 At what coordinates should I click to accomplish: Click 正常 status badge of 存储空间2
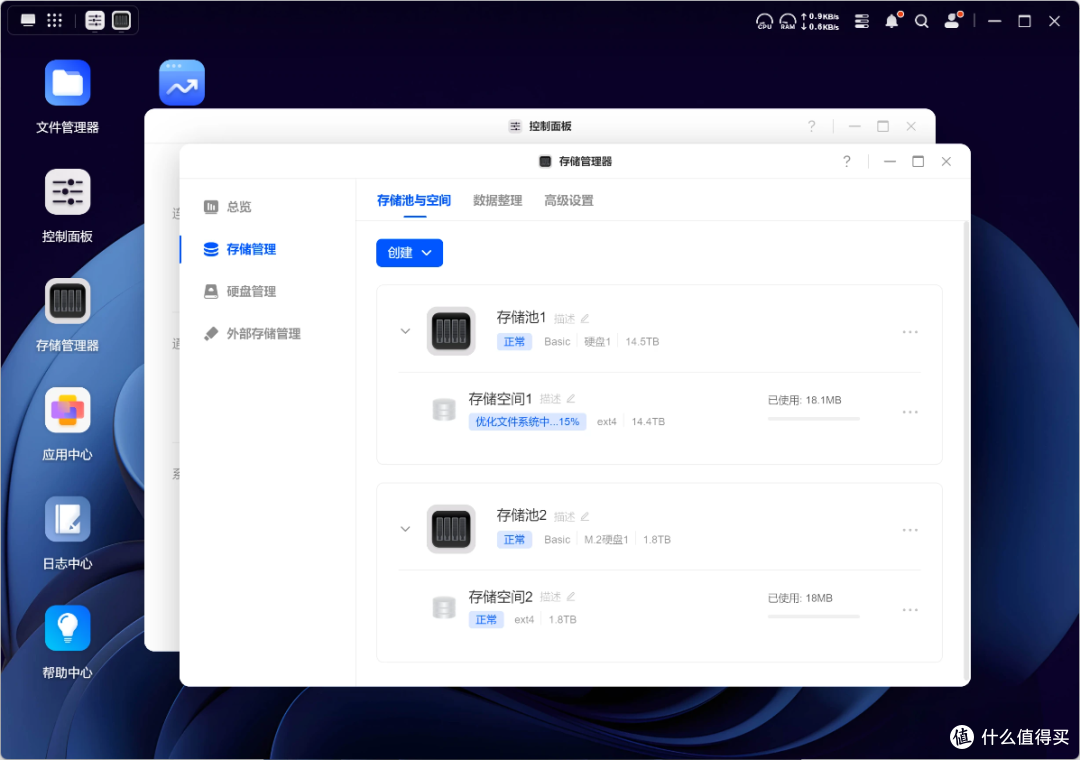486,619
